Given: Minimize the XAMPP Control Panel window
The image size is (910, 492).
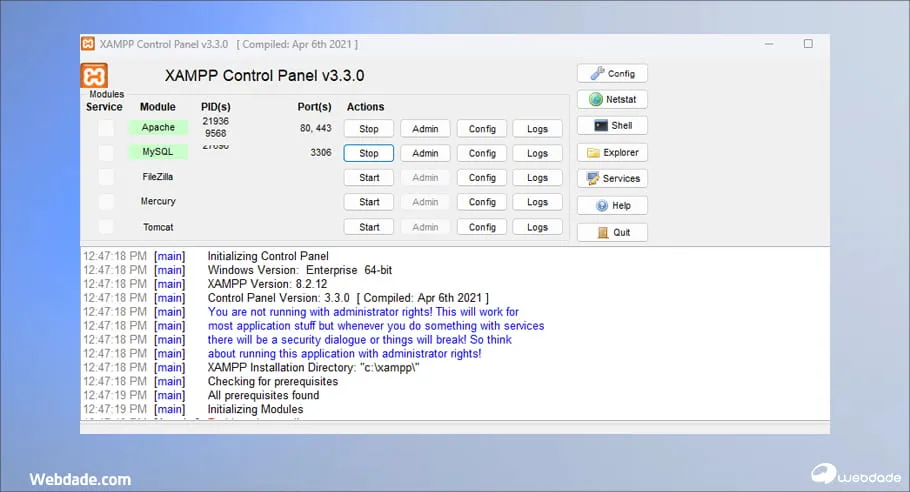Looking at the screenshot, I should click(769, 44).
